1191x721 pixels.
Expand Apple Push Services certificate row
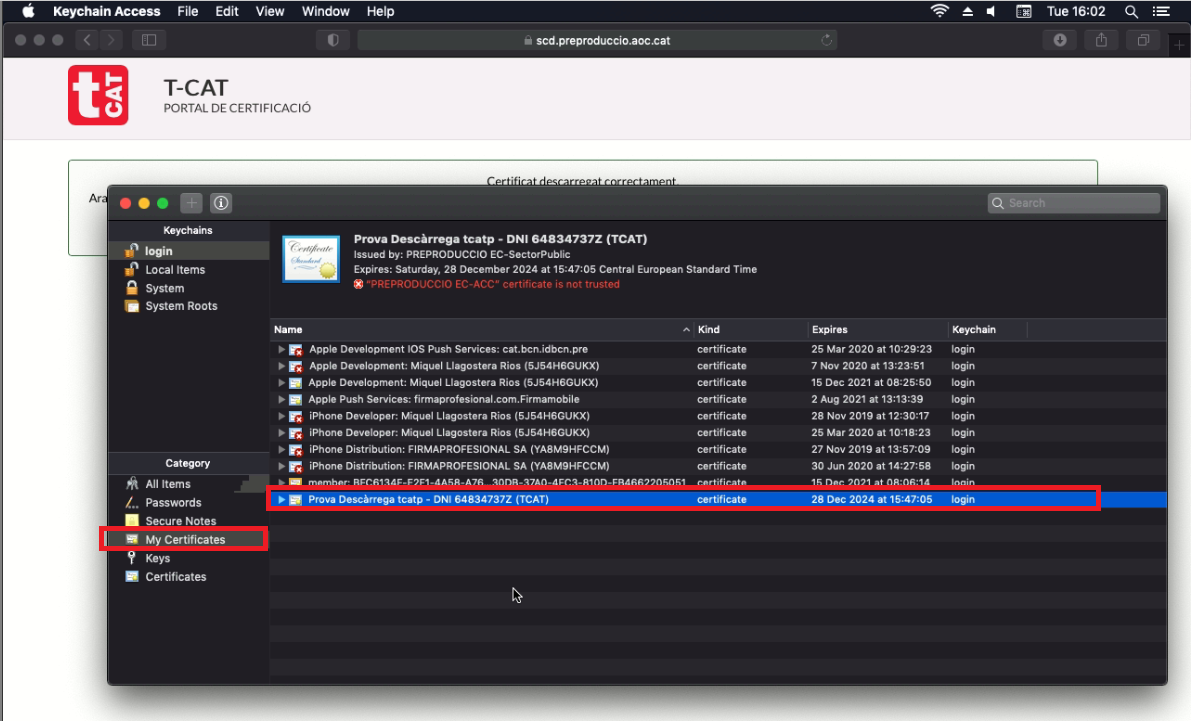(282, 399)
